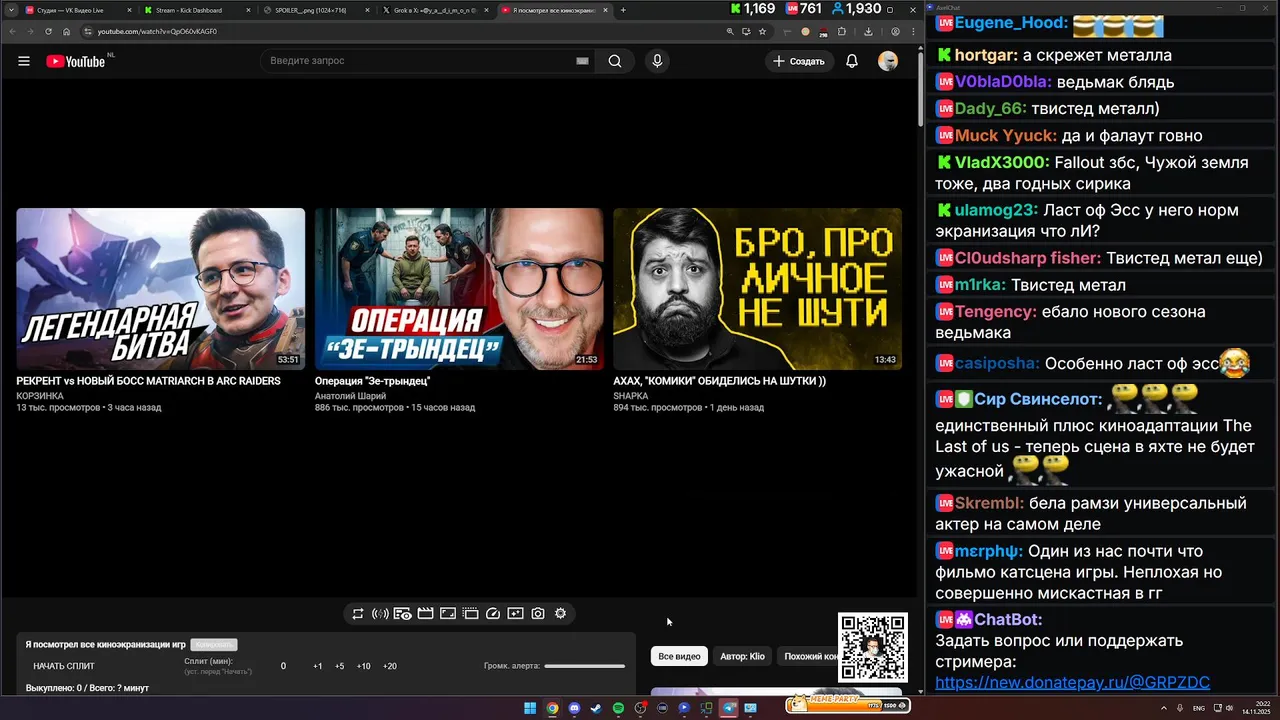Click the Копировать button beside video title
This screenshot has height=720, width=1280.
[213, 645]
